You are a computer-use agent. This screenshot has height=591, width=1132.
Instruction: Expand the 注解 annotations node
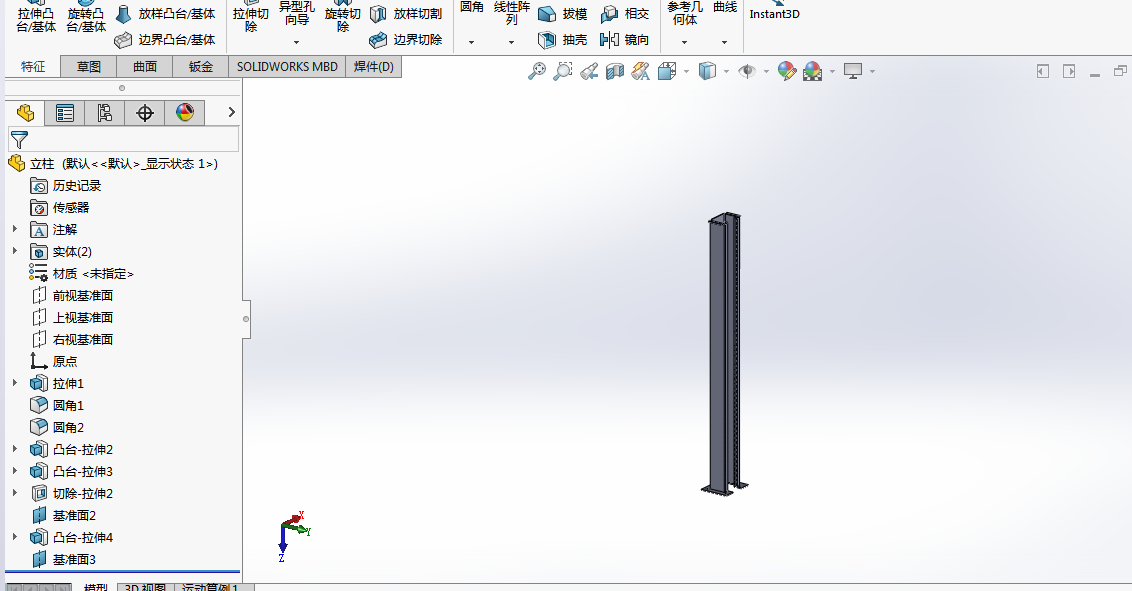click(14, 229)
